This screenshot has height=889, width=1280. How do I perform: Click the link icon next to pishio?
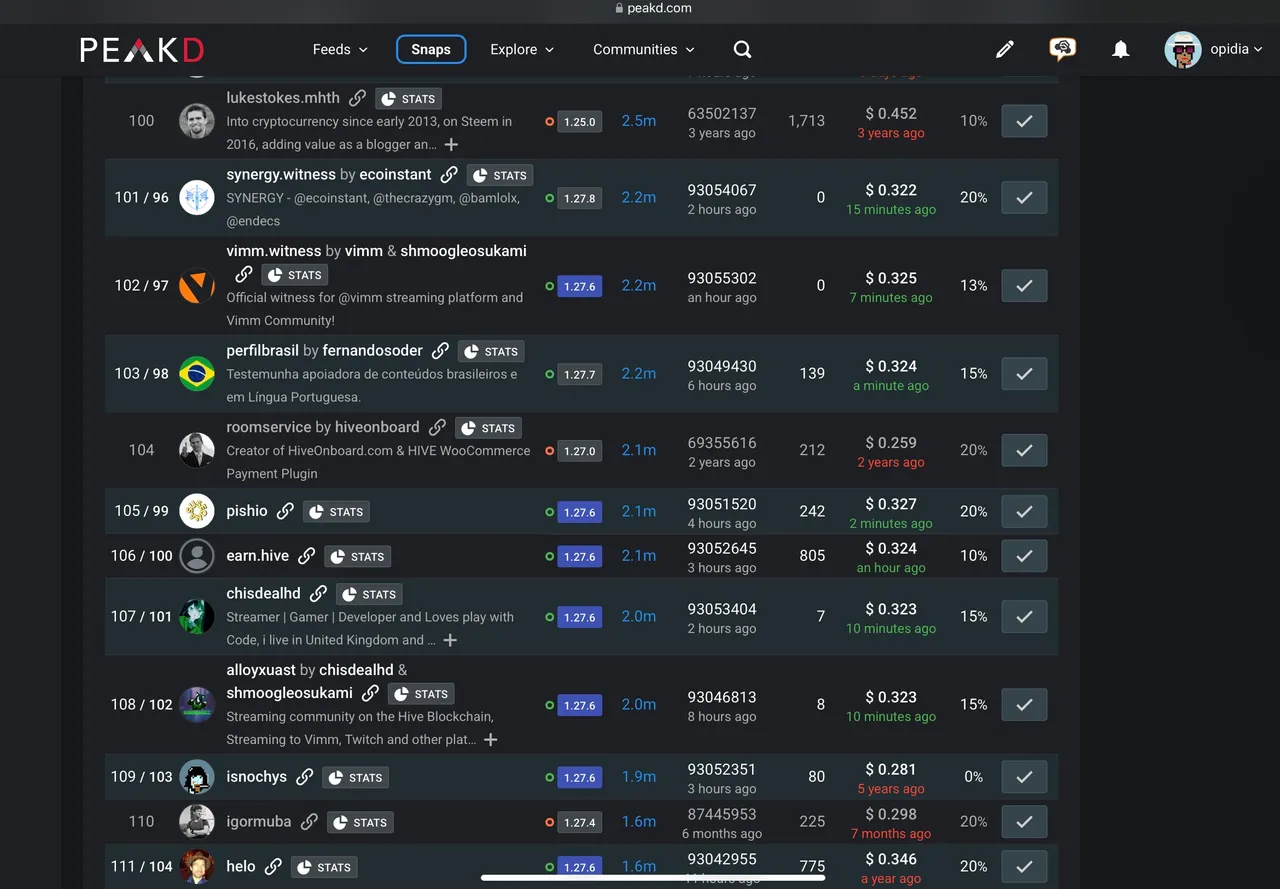(285, 511)
